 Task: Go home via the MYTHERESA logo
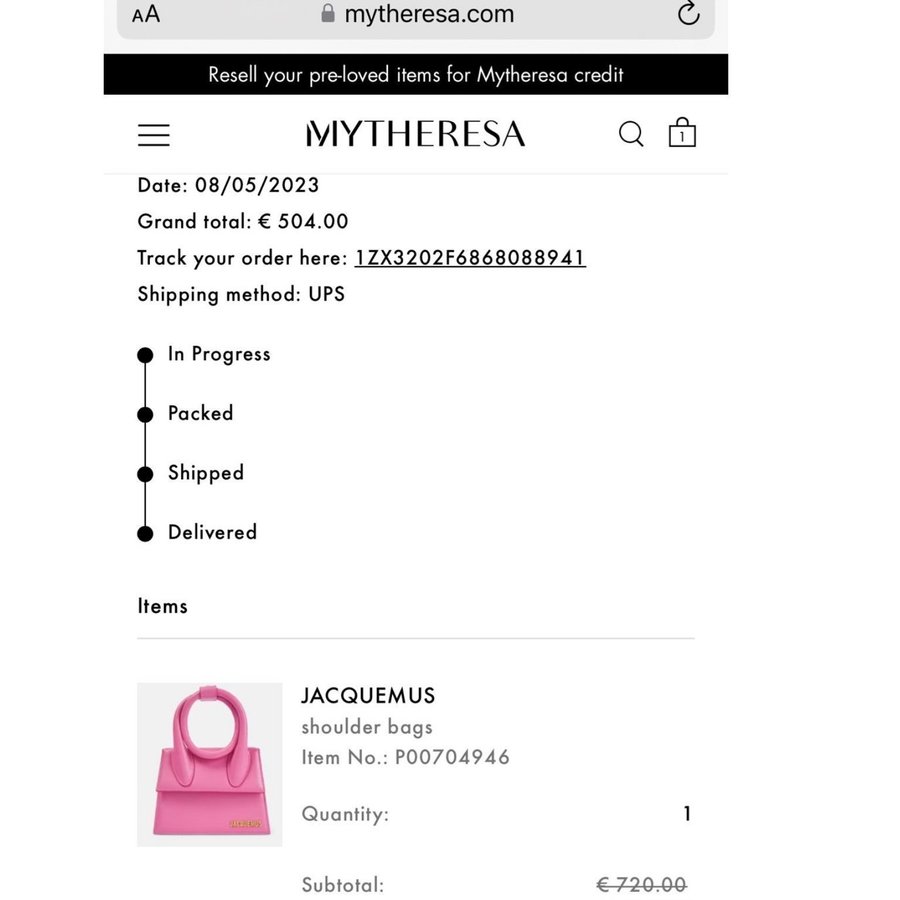click(415, 134)
